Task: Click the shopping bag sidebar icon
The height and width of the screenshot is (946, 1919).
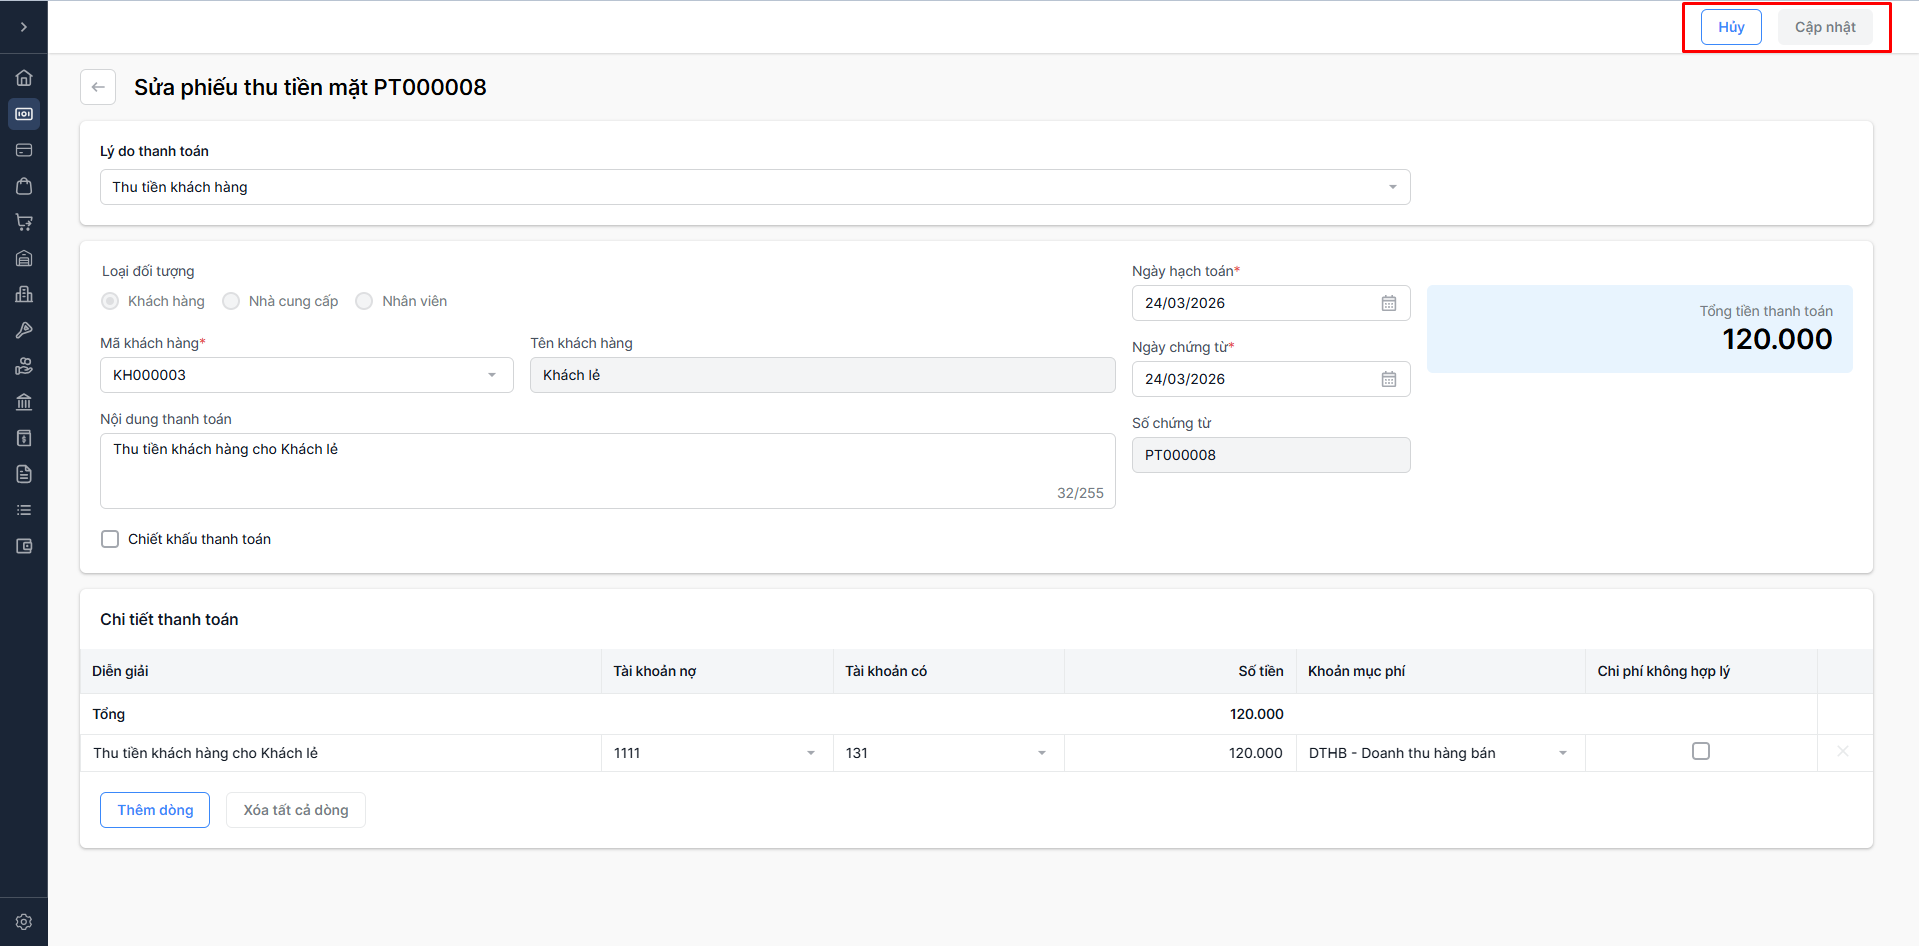Action: coord(24,186)
